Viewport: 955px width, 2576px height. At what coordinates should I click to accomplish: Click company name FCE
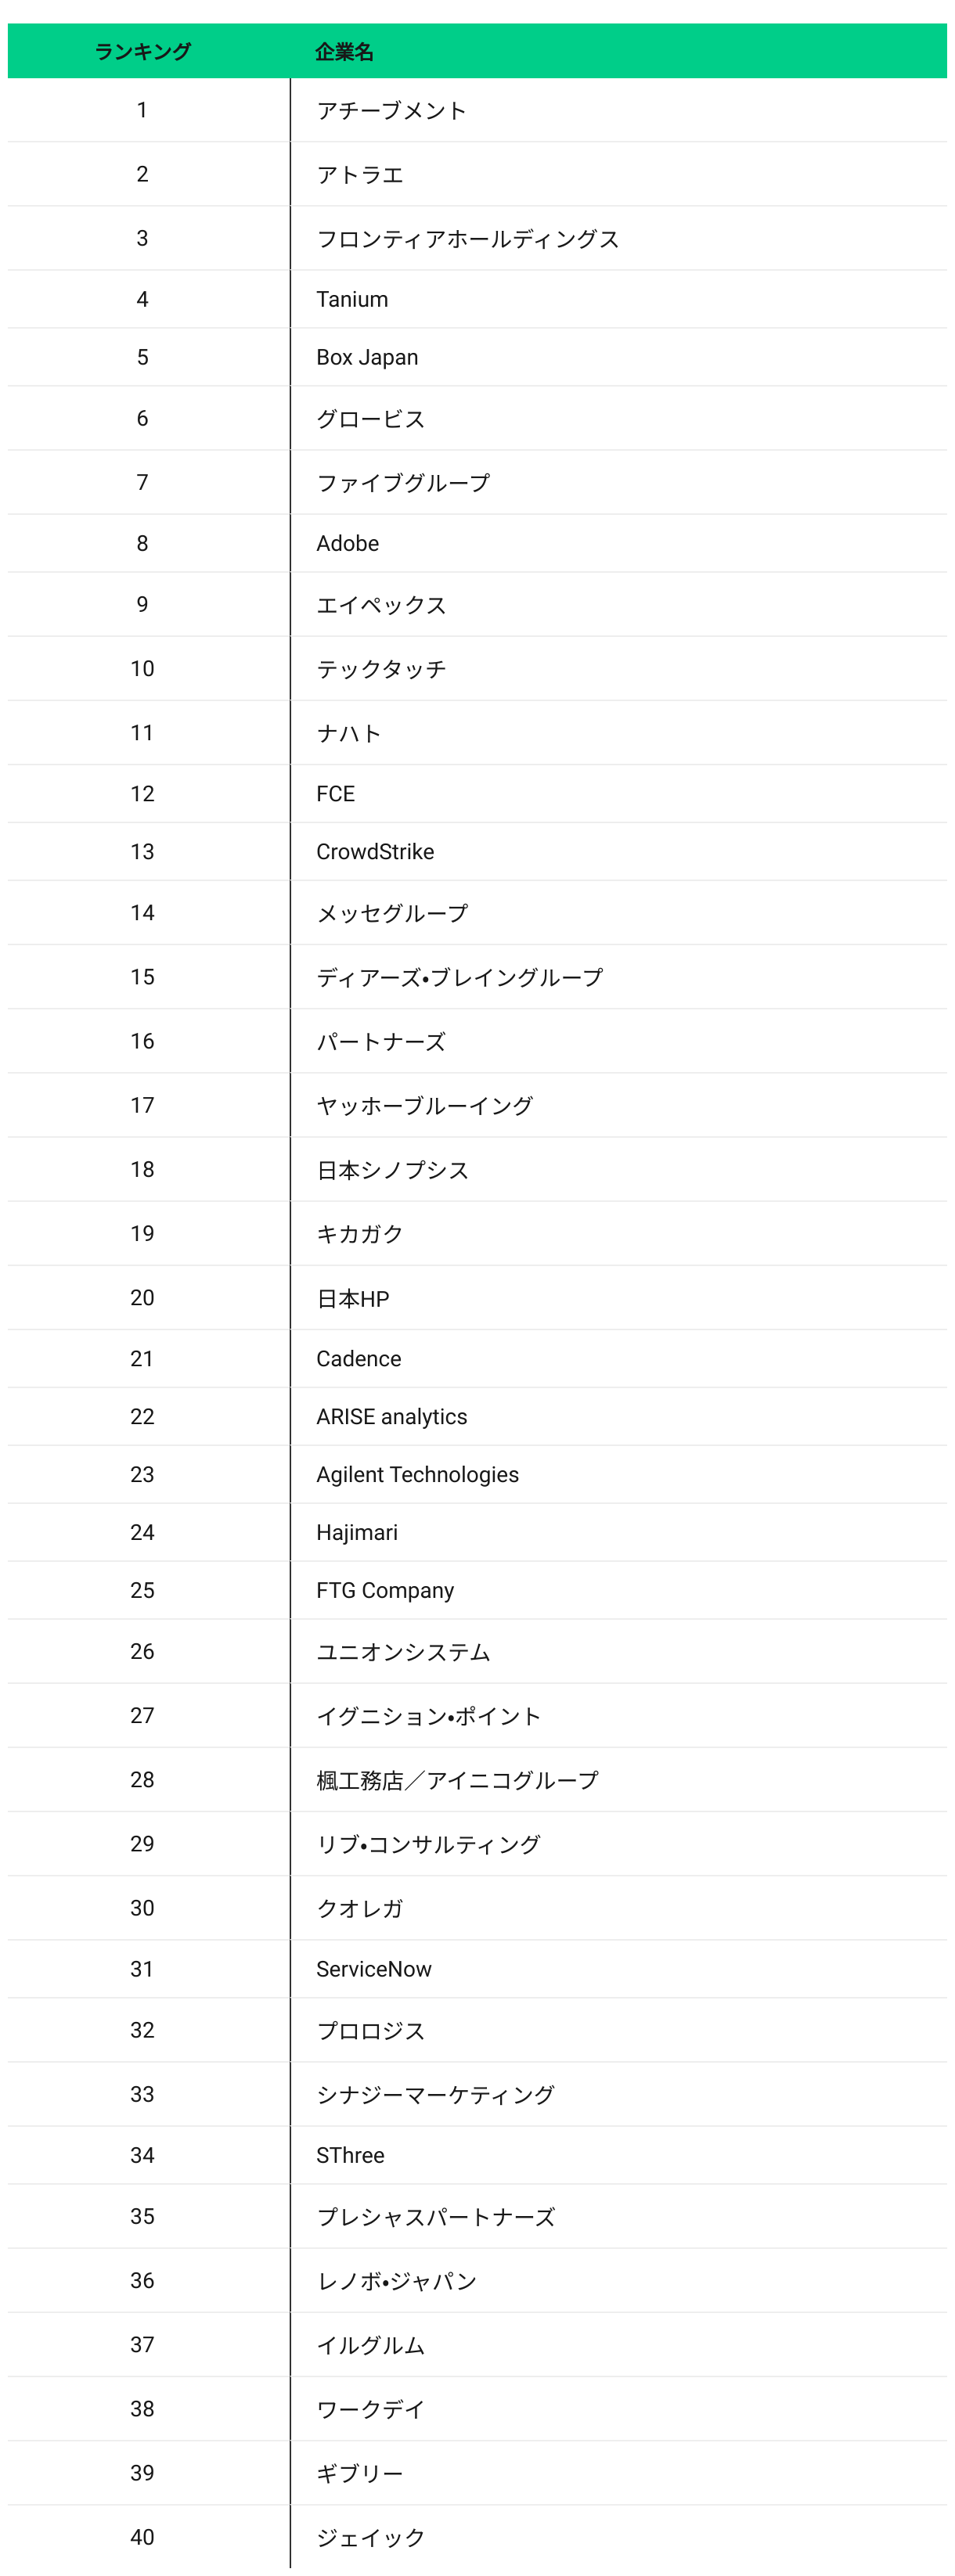tap(335, 794)
